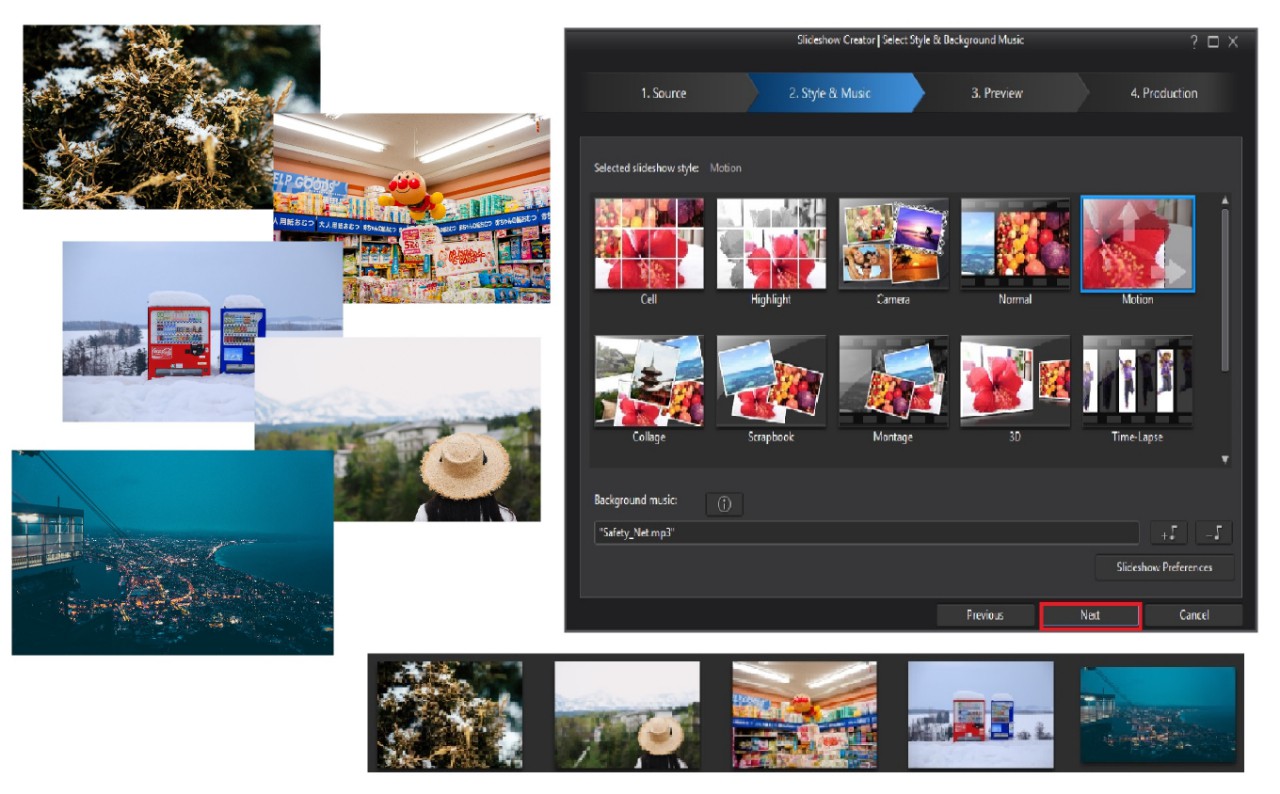Viewport: 1280px width, 794px height.
Task: Select the 3D slideshow style
Action: pos(1015,381)
